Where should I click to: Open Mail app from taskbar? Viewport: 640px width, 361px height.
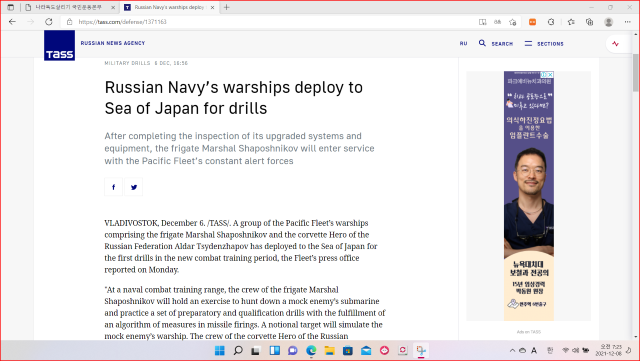click(366, 350)
